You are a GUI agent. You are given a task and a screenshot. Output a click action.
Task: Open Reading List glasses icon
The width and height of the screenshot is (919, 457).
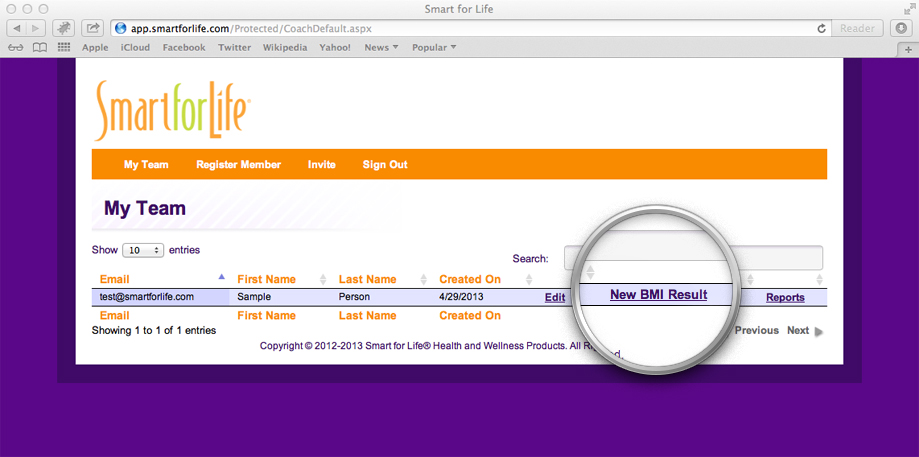coord(16,48)
